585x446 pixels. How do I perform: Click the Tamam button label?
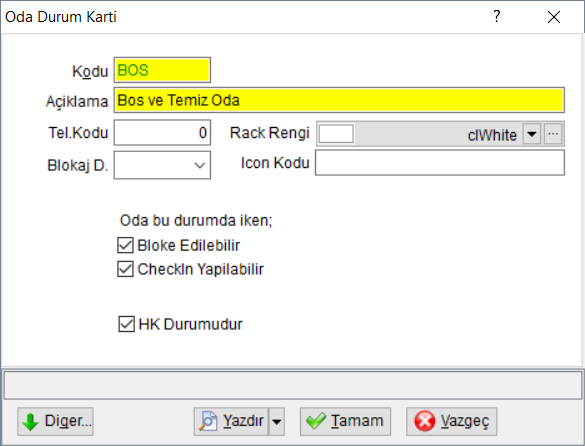[357, 421]
